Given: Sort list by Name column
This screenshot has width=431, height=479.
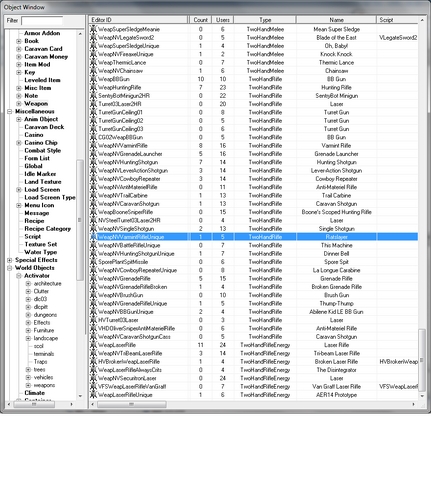Looking at the screenshot, I should [x=336, y=20].
